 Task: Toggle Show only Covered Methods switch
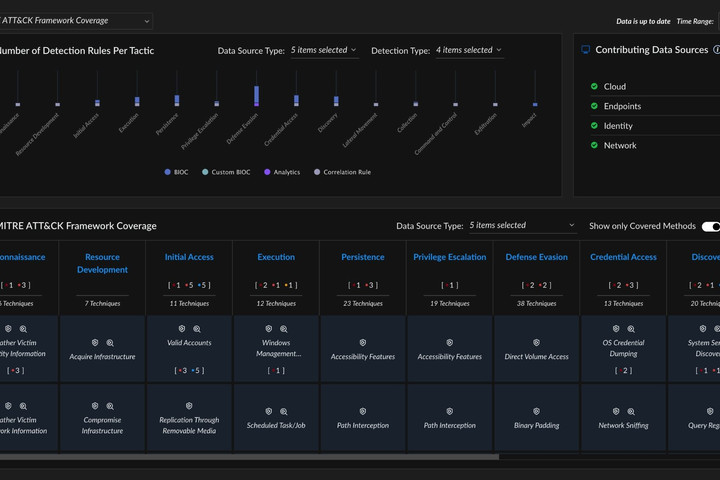(x=711, y=226)
